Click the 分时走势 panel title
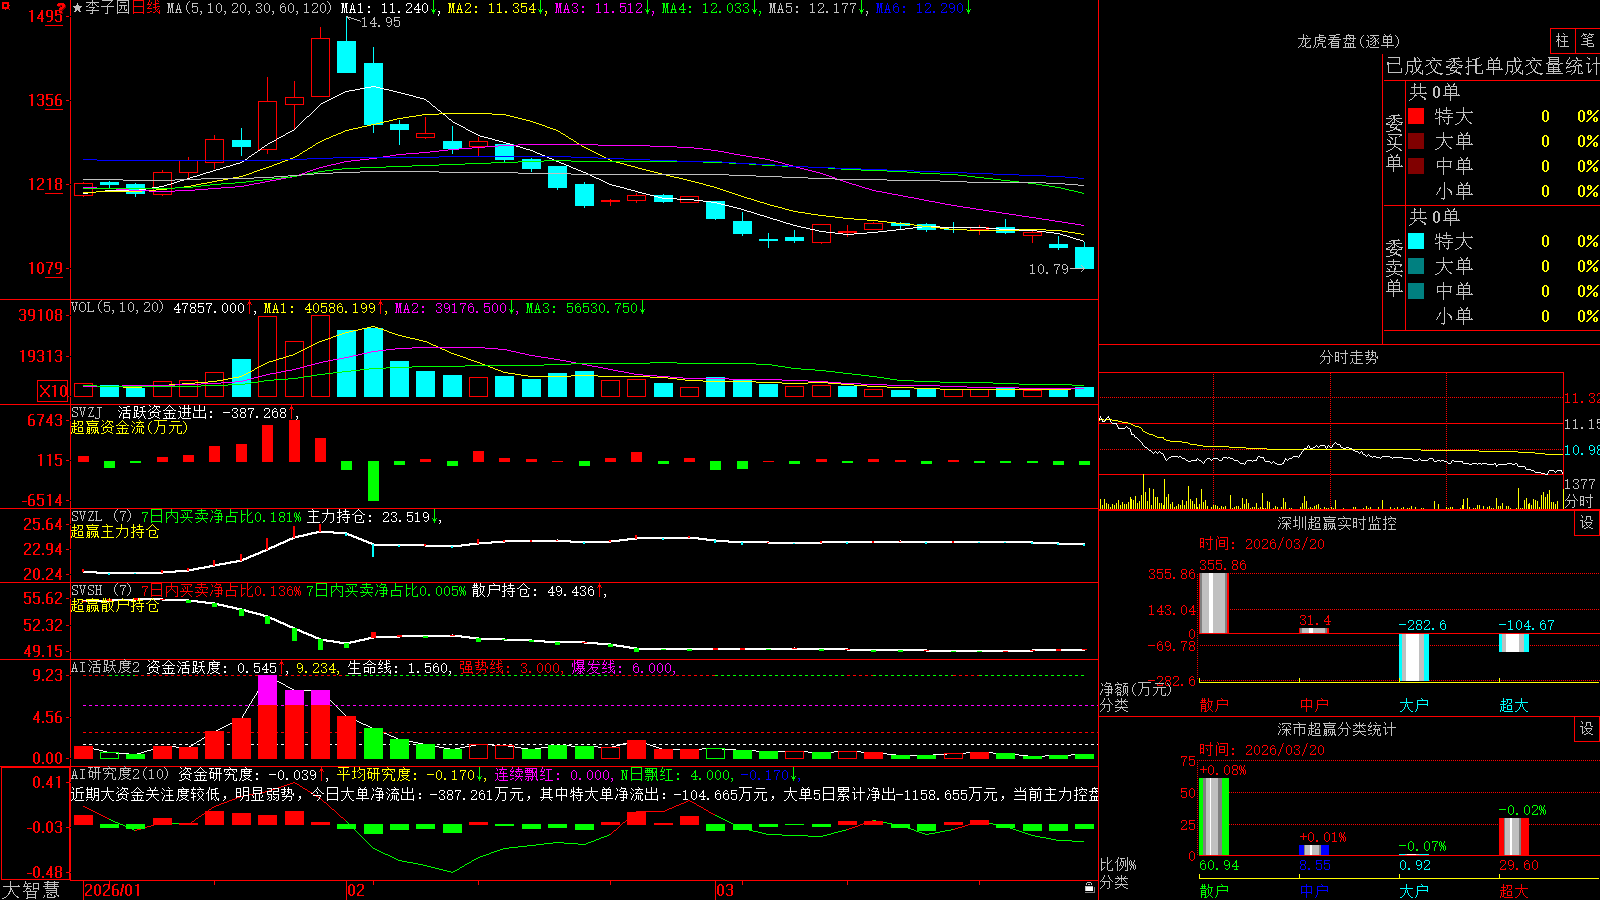This screenshot has width=1600, height=900. click(1349, 357)
